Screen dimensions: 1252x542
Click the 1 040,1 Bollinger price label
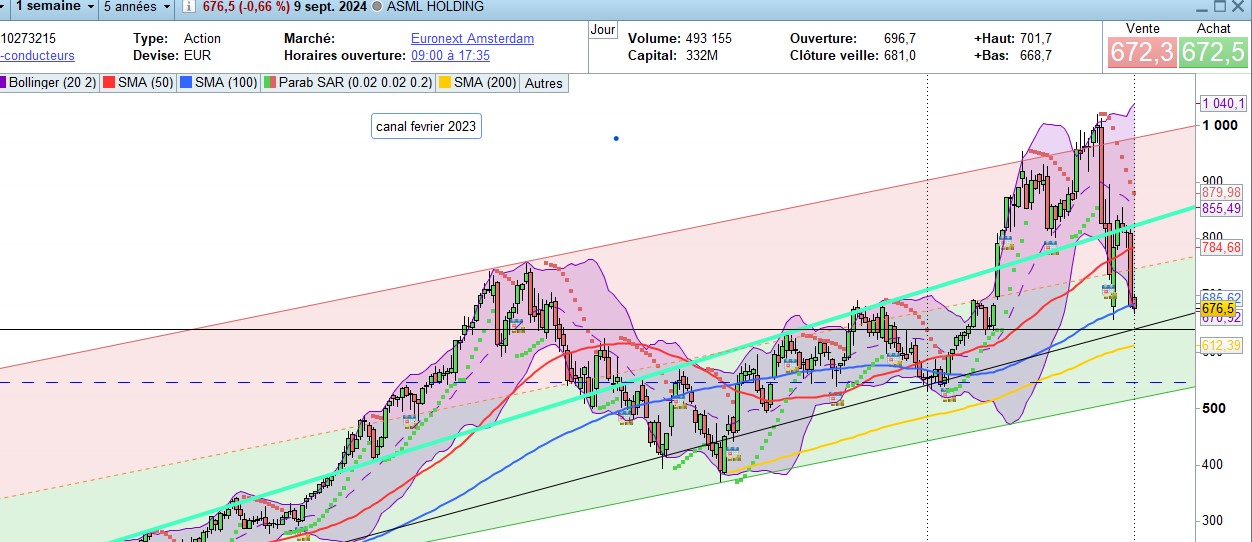point(1223,103)
